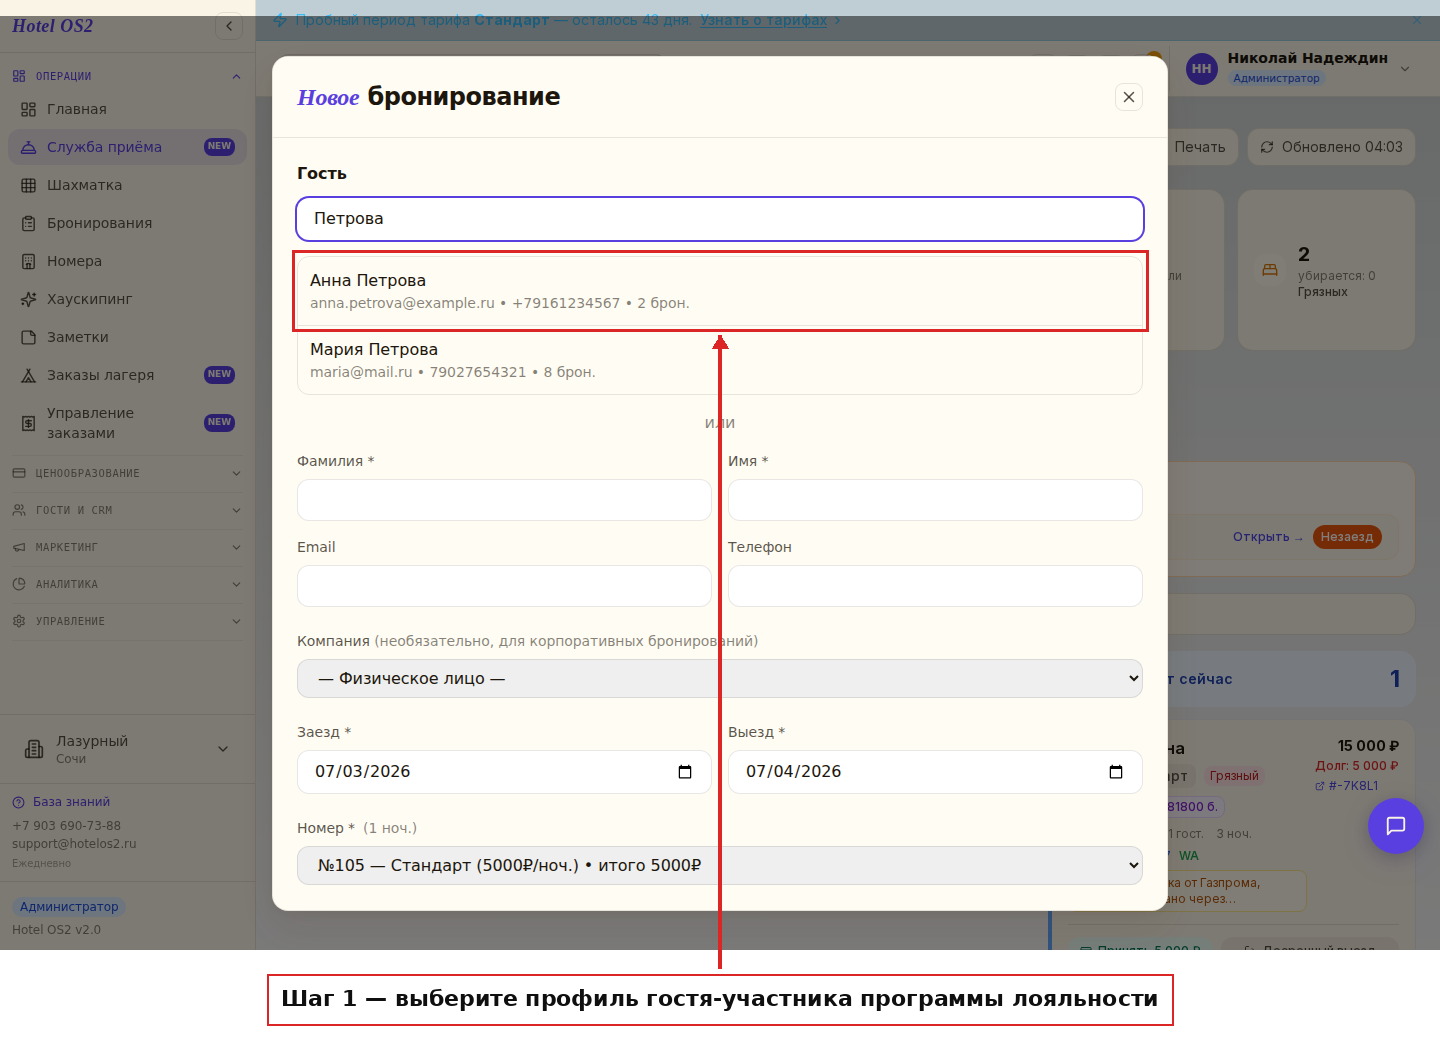This screenshot has height=1049, width=1440.
Task: Click the Обновлено 04:03 refresh button
Action: point(1331,147)
